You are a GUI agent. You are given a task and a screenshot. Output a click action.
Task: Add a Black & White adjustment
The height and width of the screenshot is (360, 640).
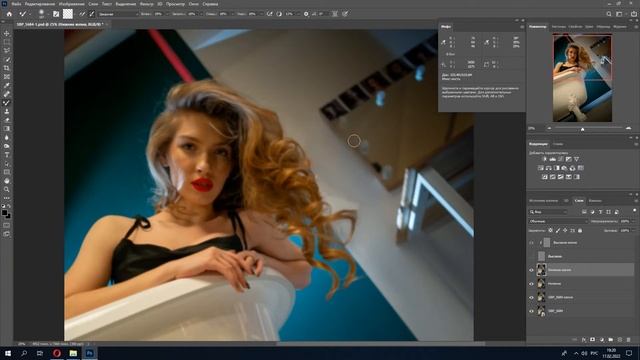point(556,168)
